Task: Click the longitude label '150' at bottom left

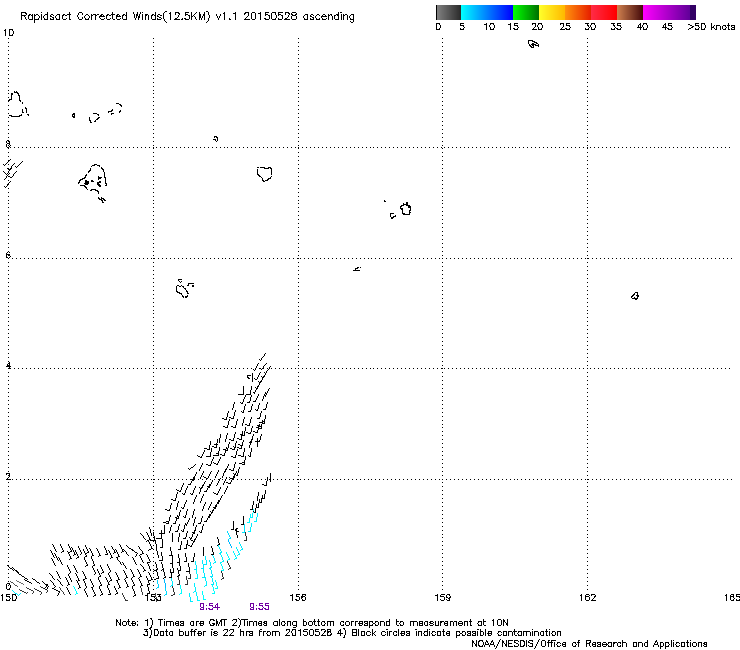Action: tap(8, 598)
